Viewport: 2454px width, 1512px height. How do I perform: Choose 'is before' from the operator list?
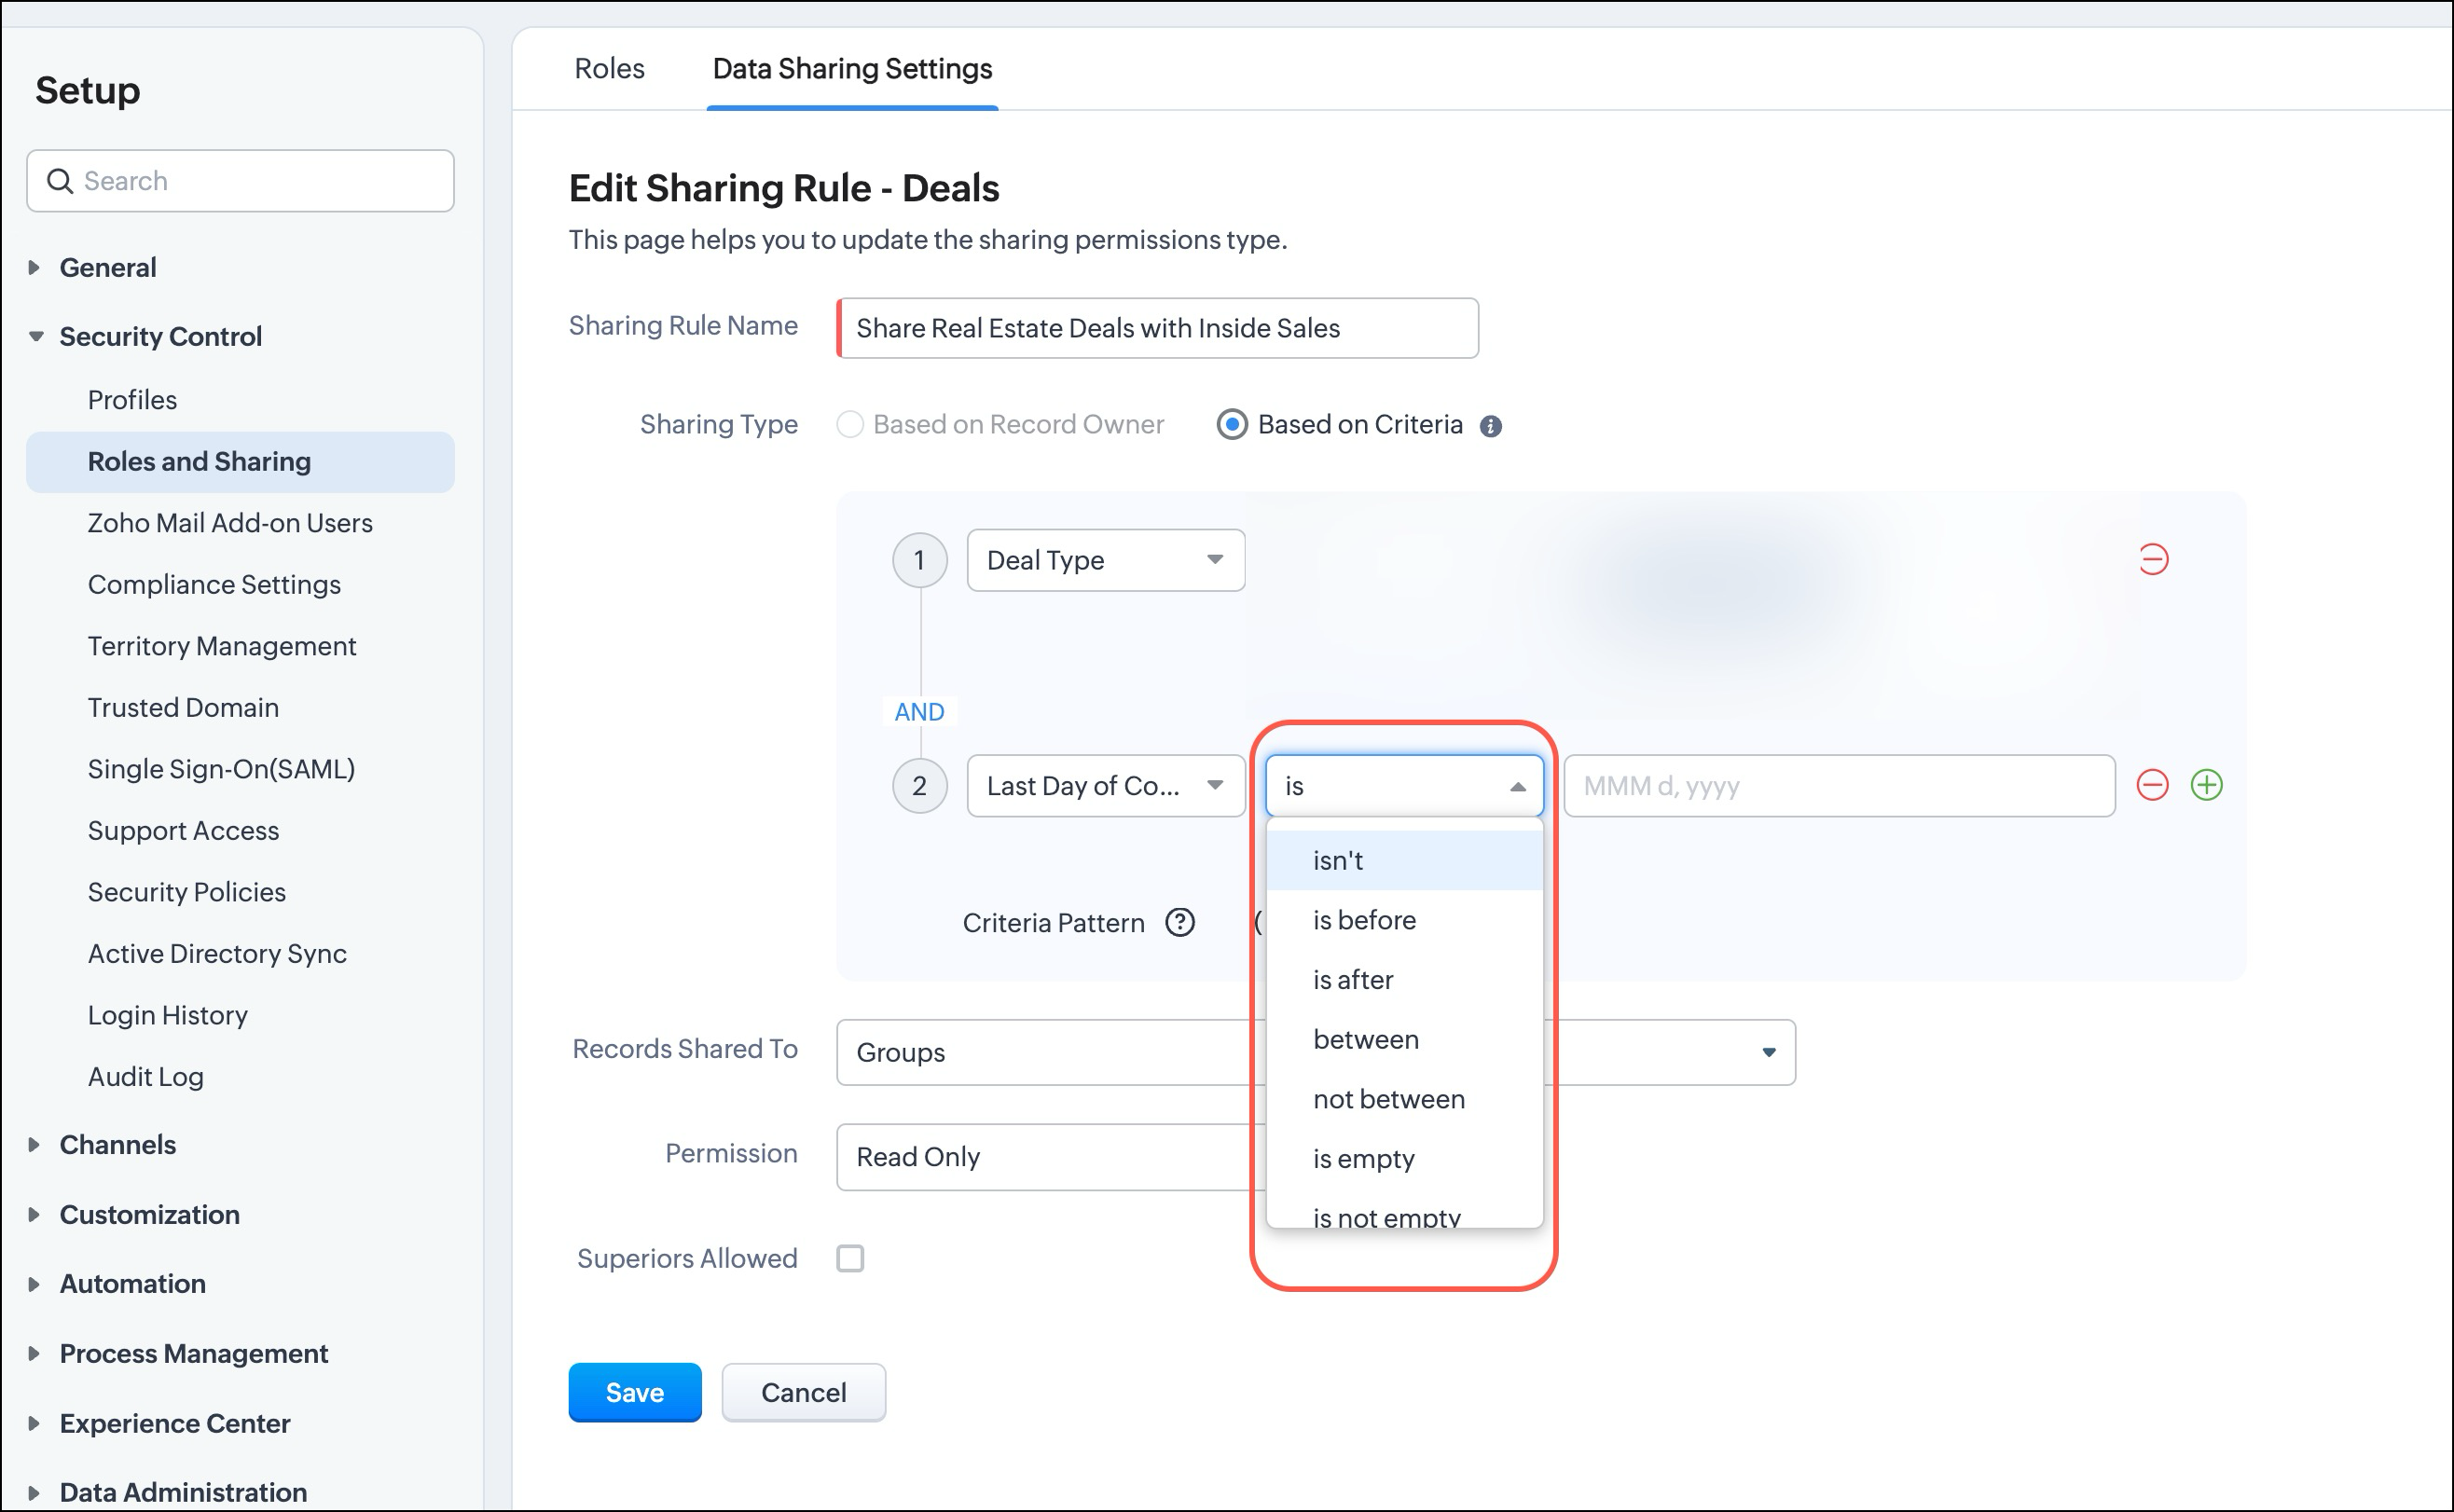(x=1364, y=920)
